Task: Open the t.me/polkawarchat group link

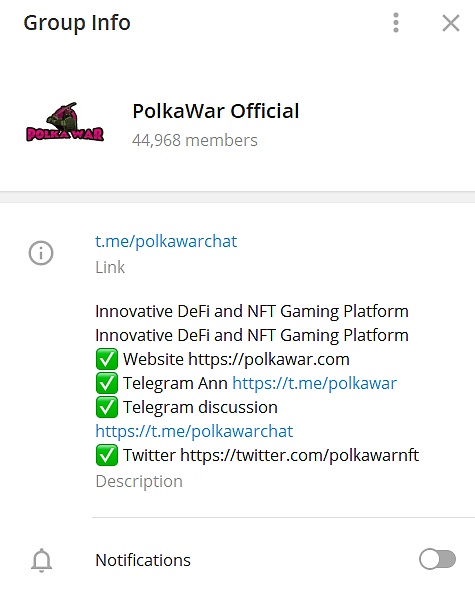Action: click(166, 241)
